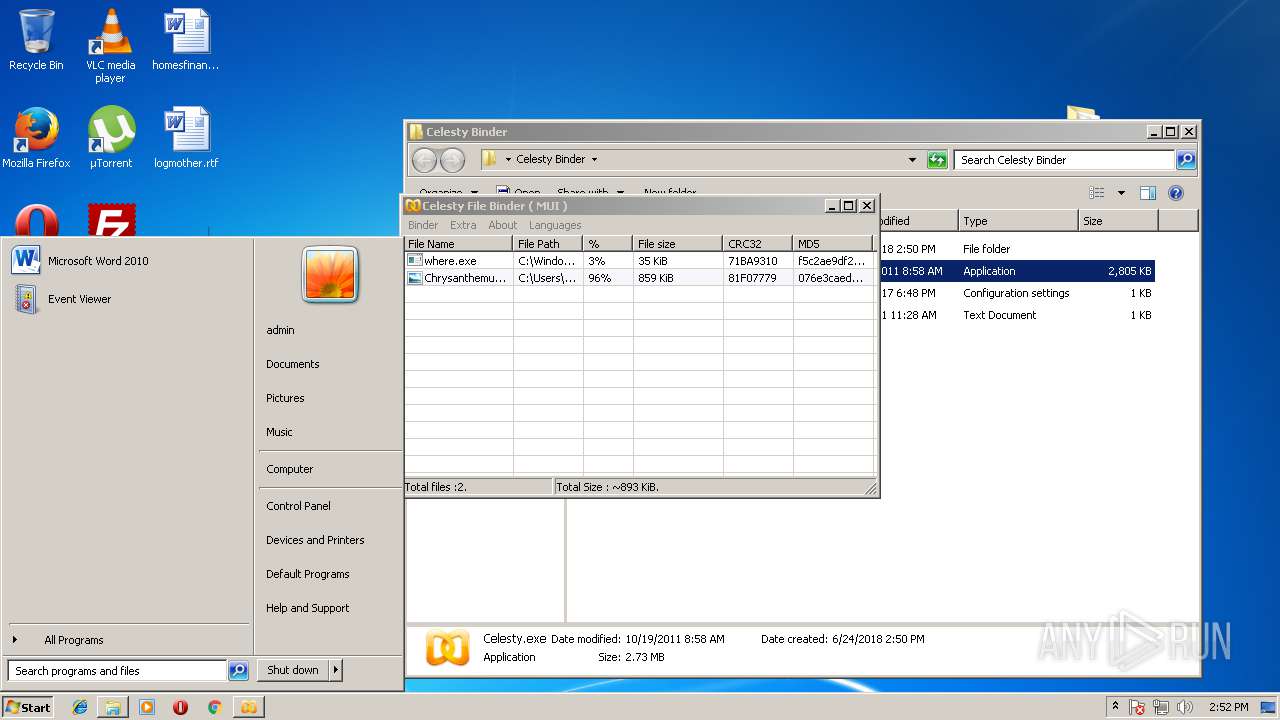Sort by File Name column header
The image size is (1280, 720).
point(459,244)
